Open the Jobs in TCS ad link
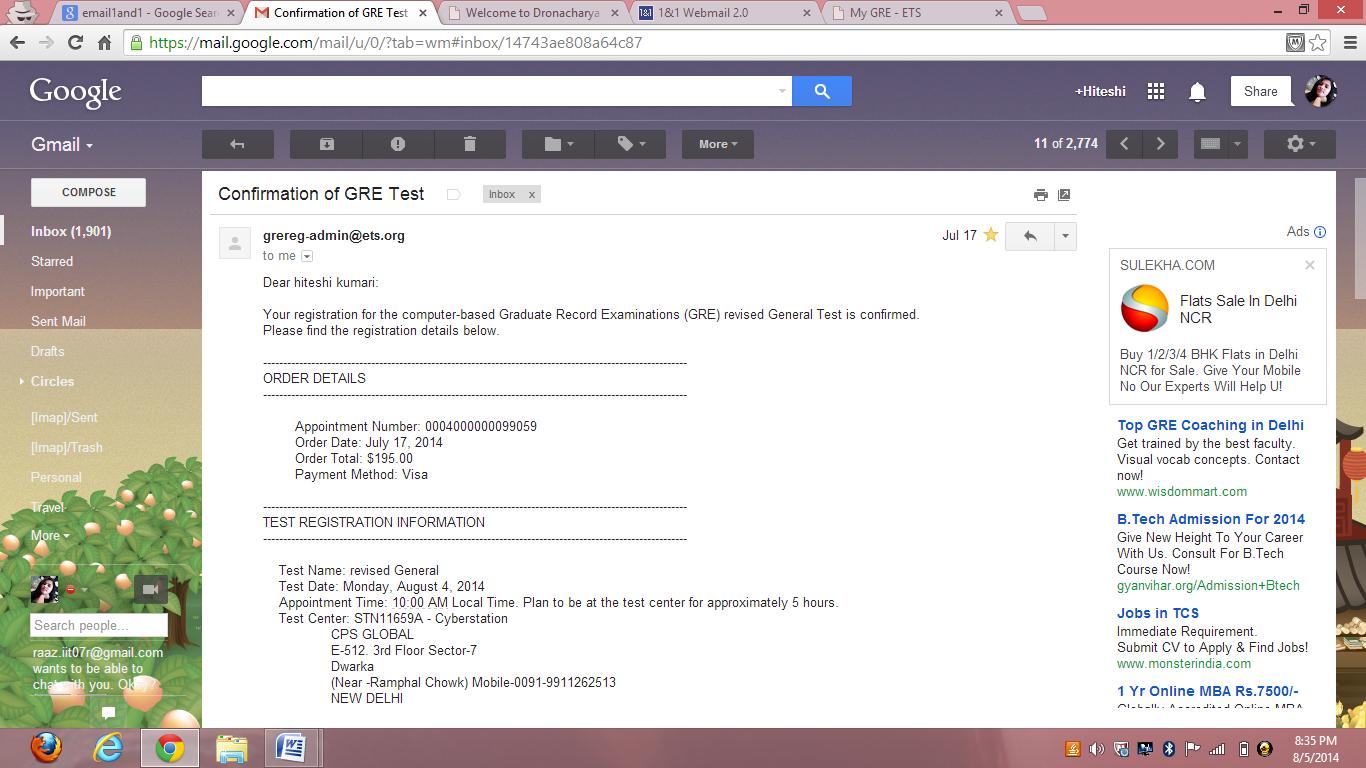Viewport: 1366px width, 768px height. pyautogui.click(x=1158, y=613)
